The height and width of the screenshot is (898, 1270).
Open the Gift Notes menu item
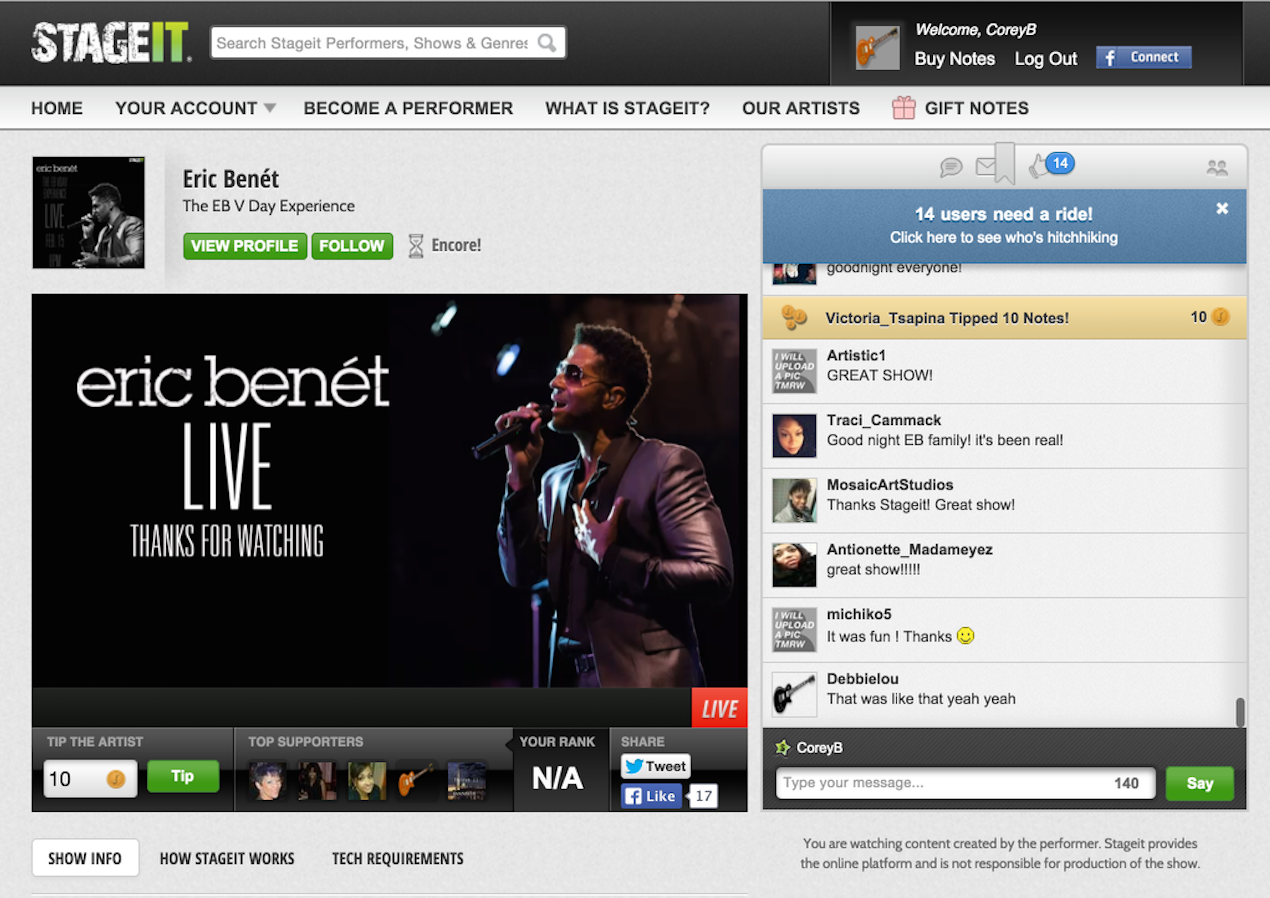[x=960, y=108]
